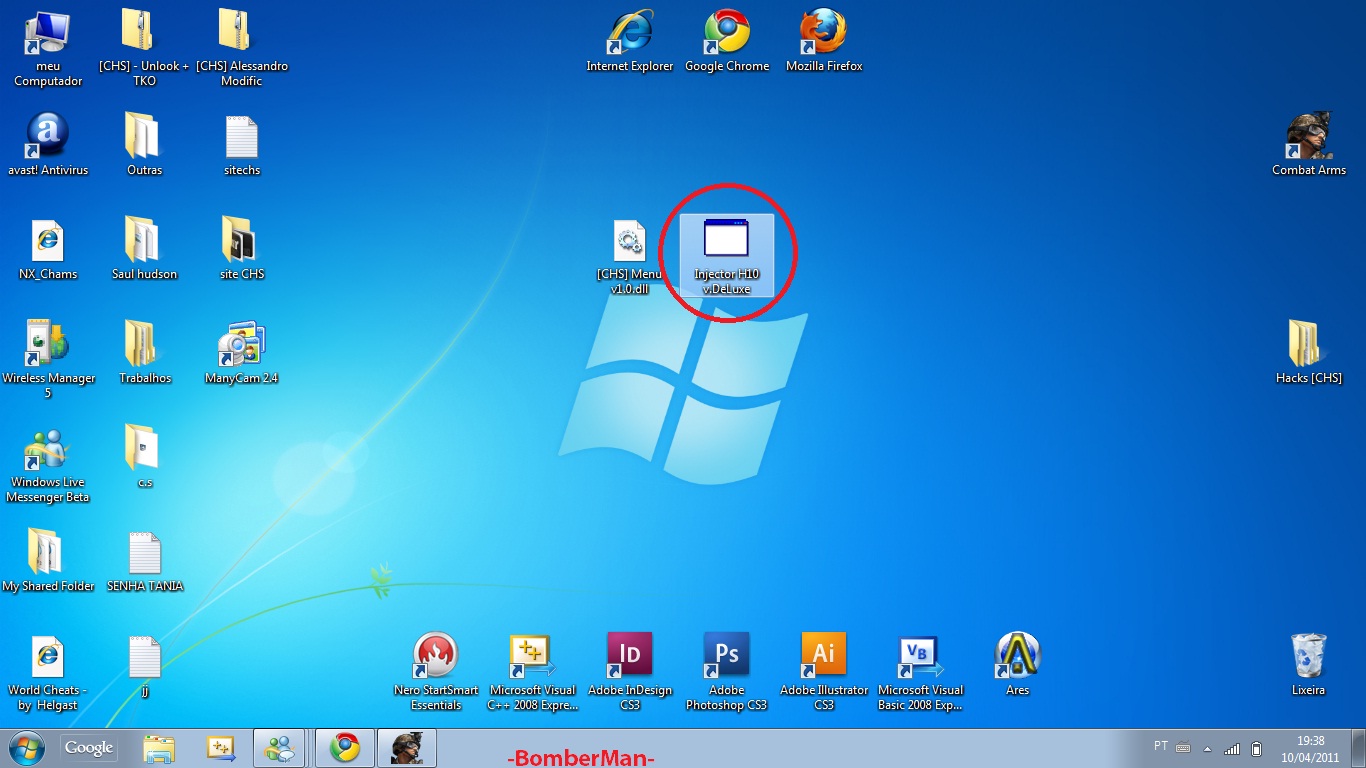Select the Microsoft Visual C++ 2008 desktop shortcut
This screenshot has height=768, width=1366.
(x=533, y=672)
